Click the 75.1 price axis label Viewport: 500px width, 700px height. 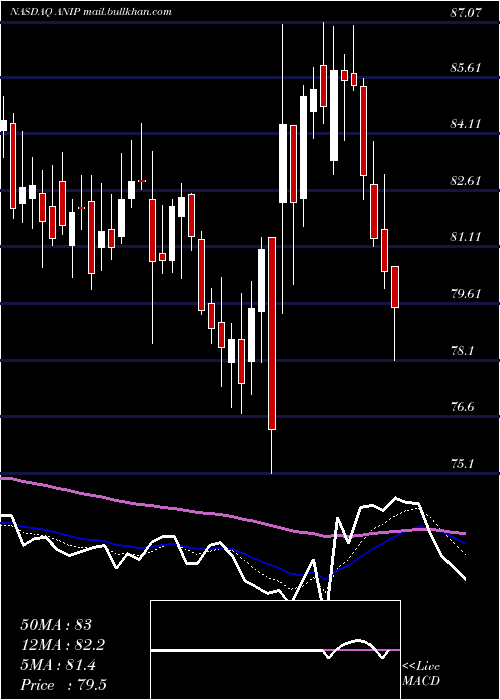[x=462, y=464]
